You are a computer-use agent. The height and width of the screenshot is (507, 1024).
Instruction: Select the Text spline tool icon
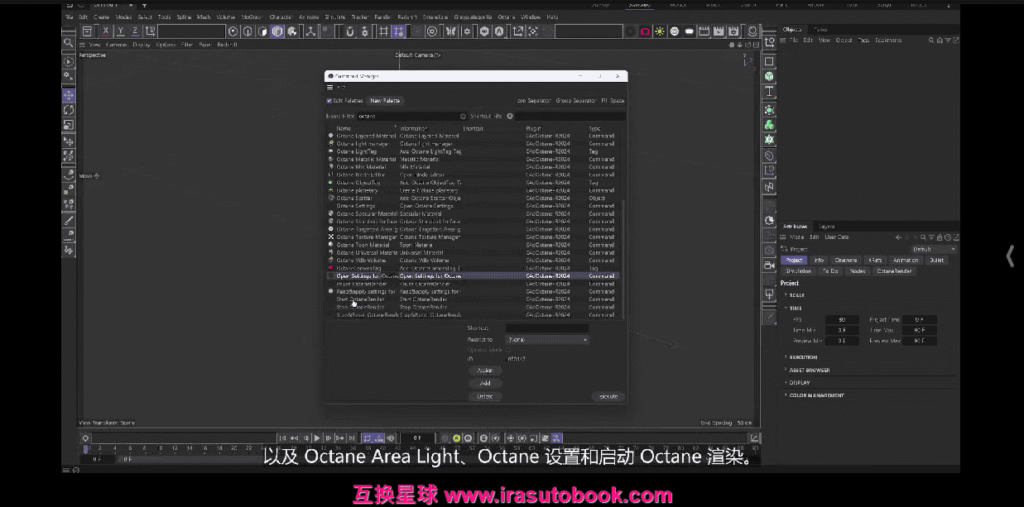(x=769, y=92)
